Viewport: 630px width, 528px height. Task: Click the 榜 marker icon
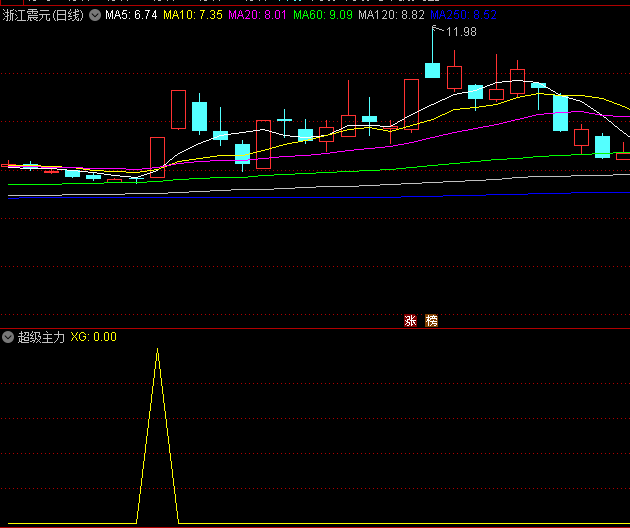tap(431, 321)
